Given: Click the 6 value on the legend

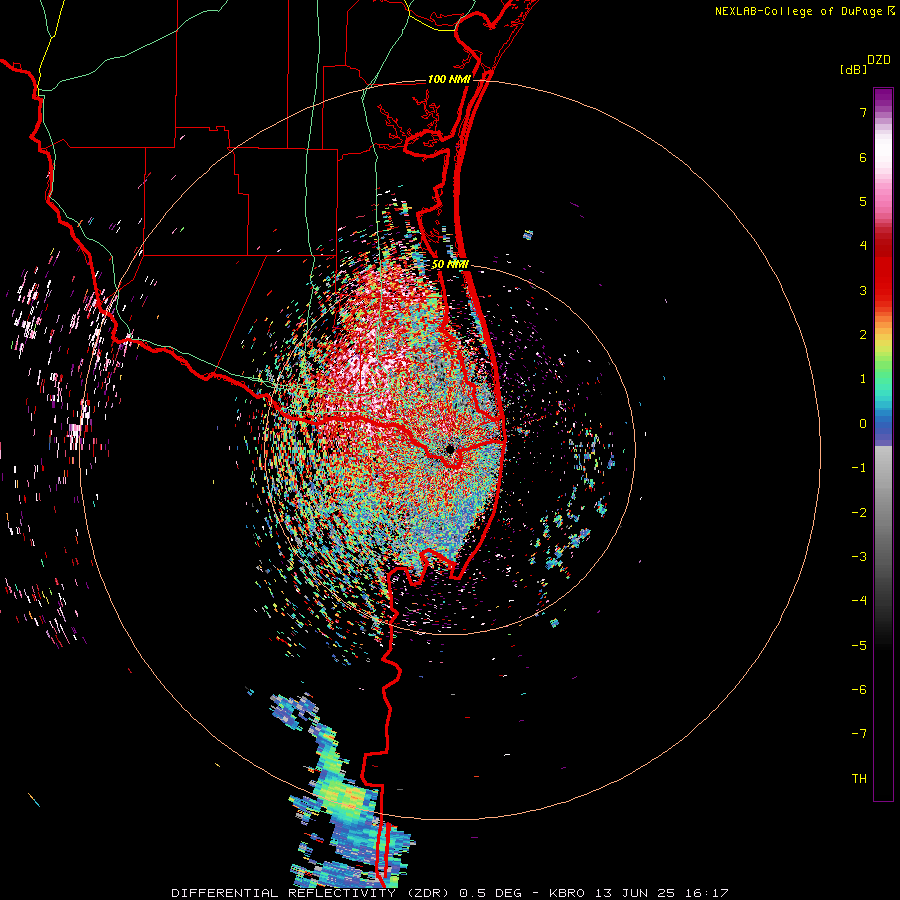Looking at the screenshot, I should click(863, 157).
